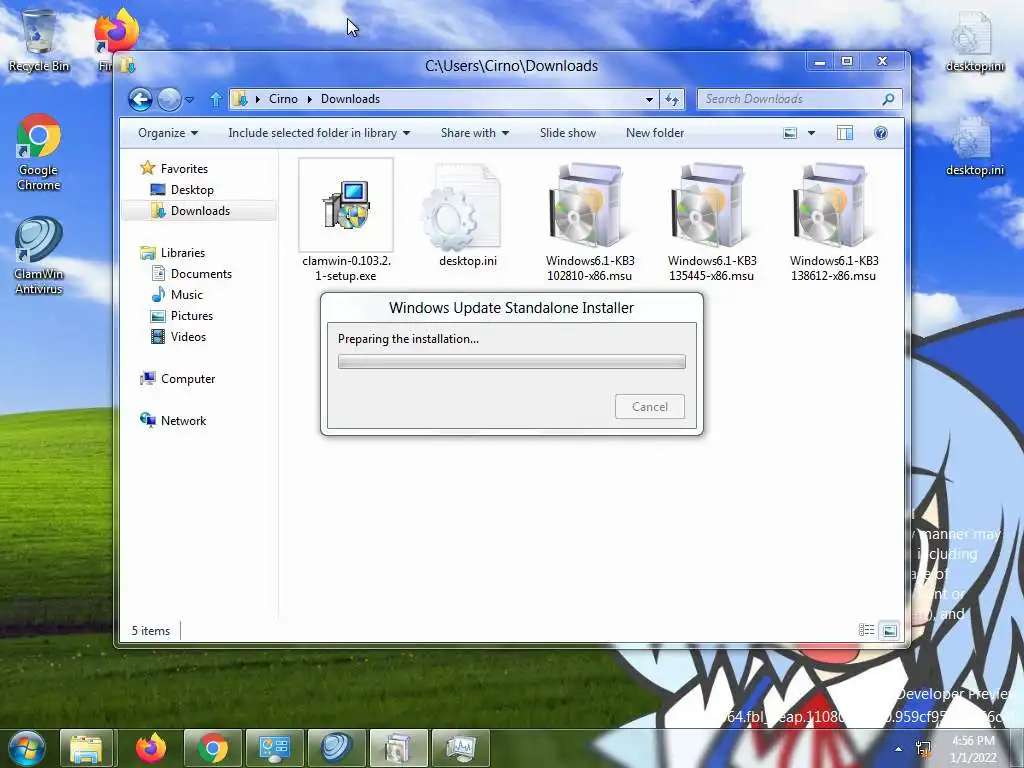1024x768 pixels.
Task: Switch to large icons view in status bar
Action: pyautogui.click(x=889, y=630)
